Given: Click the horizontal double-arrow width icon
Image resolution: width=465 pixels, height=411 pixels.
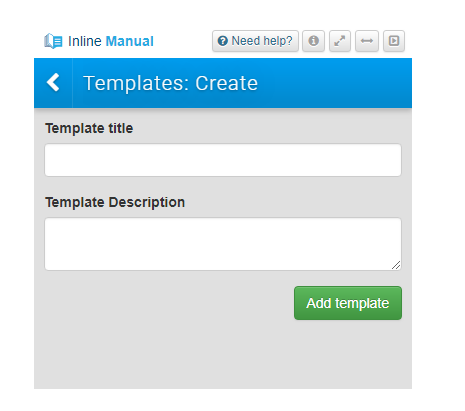Looking at the screenshot, I should 367,41.
